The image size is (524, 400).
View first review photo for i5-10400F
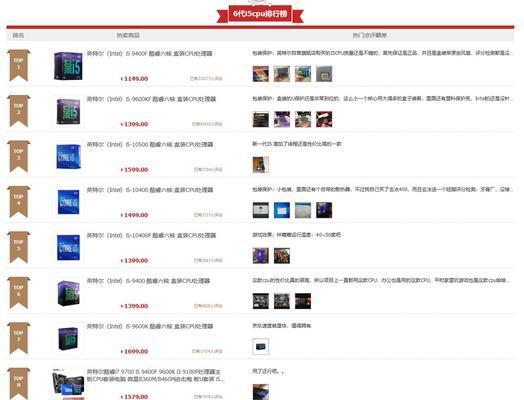click(261, 256)
